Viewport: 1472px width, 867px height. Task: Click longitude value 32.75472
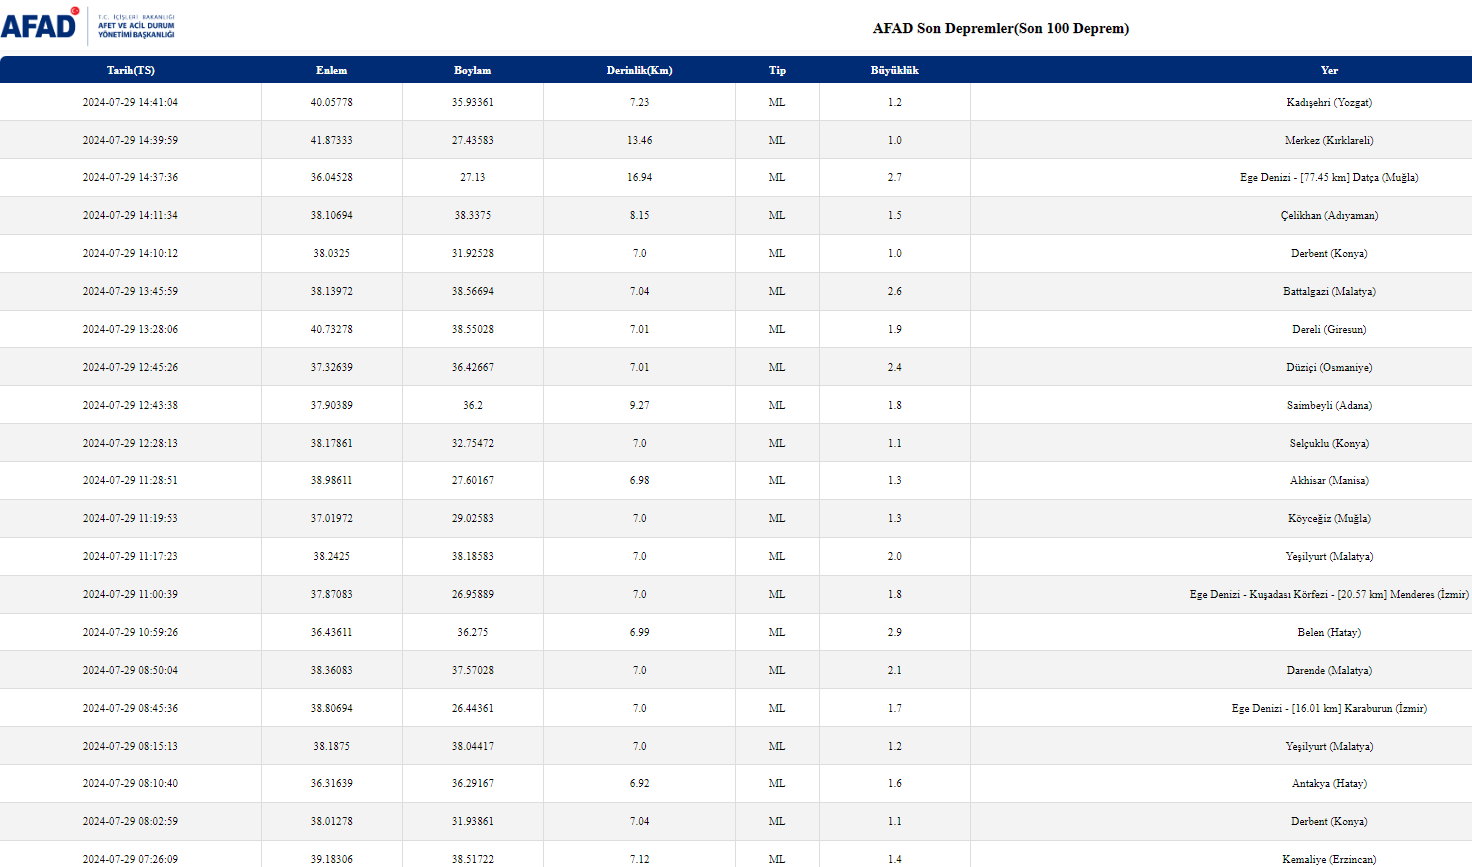click(x=473, y=443)
